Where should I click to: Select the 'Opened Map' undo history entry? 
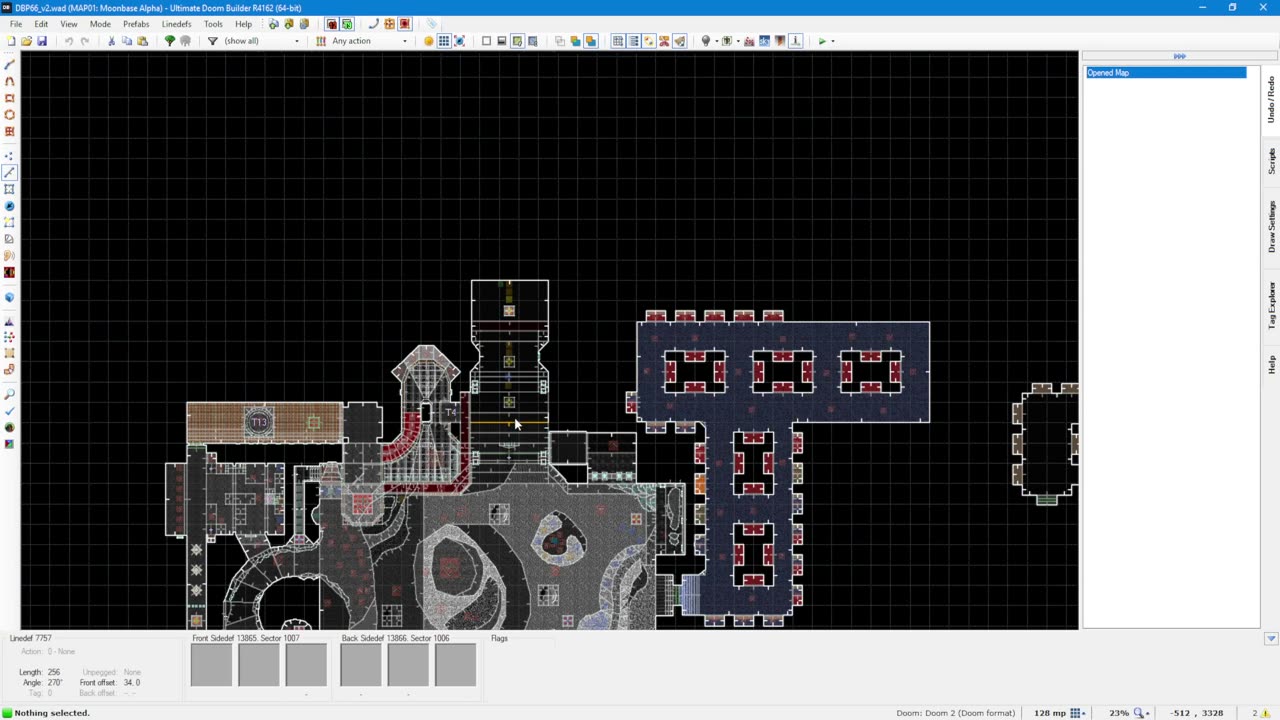tap(1166, 73)
